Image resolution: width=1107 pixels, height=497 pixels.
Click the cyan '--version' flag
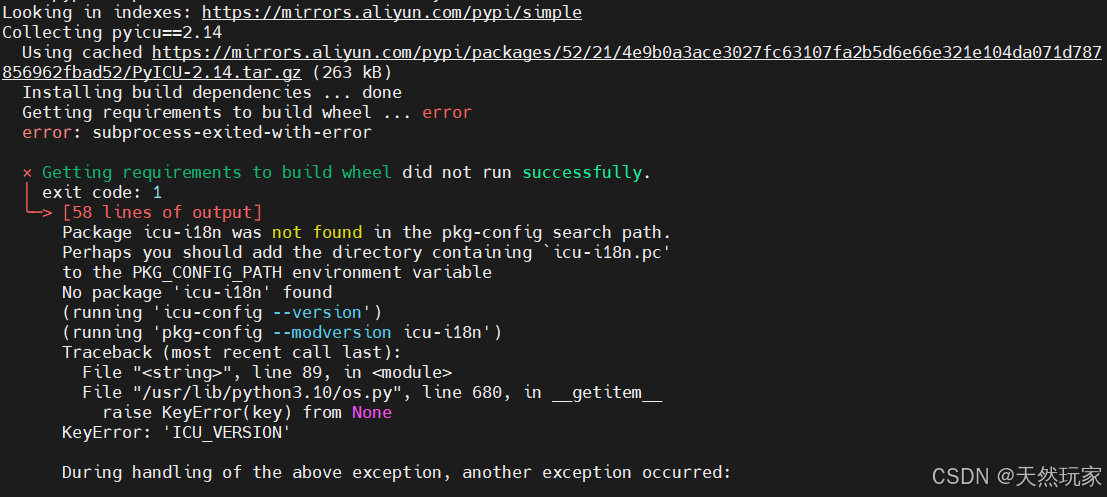(x=322, y=312)
